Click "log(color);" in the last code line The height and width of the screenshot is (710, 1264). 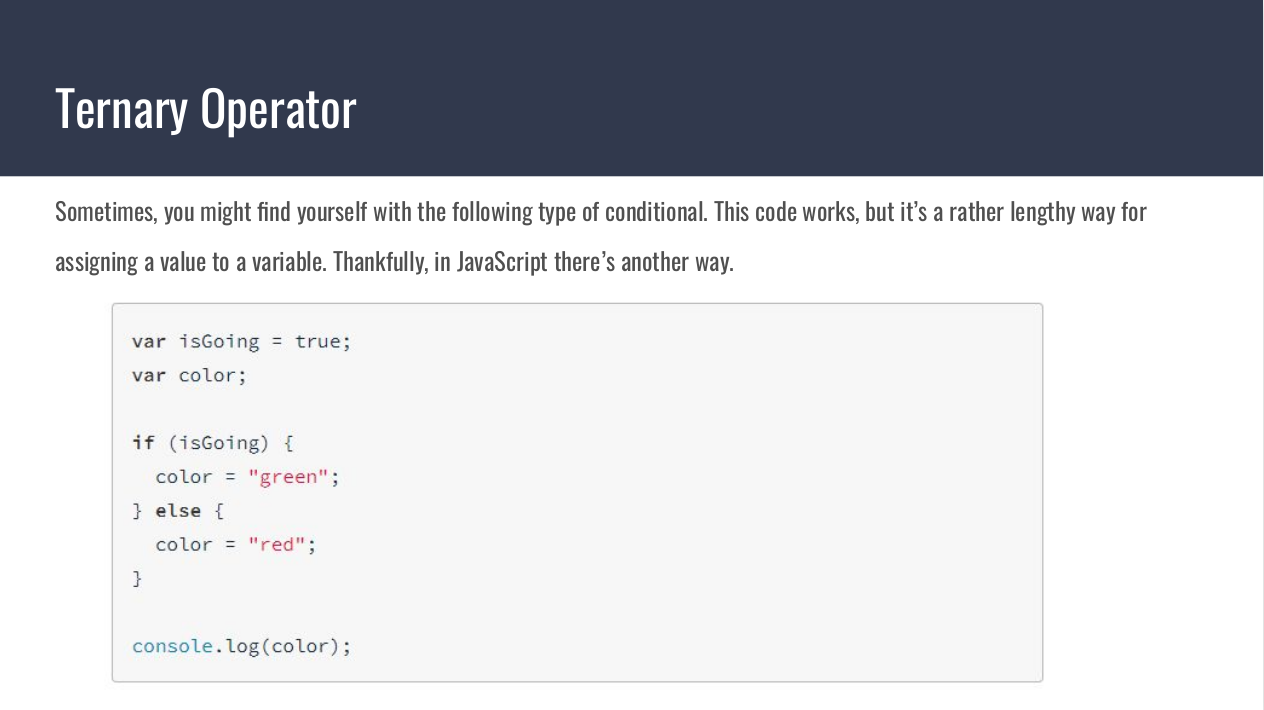(x=288, y=646)
